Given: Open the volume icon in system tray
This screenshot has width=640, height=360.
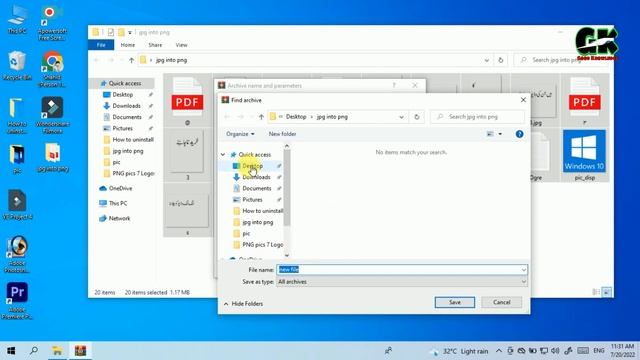Looking at the screenshot, I should click(x=555, y=351).
